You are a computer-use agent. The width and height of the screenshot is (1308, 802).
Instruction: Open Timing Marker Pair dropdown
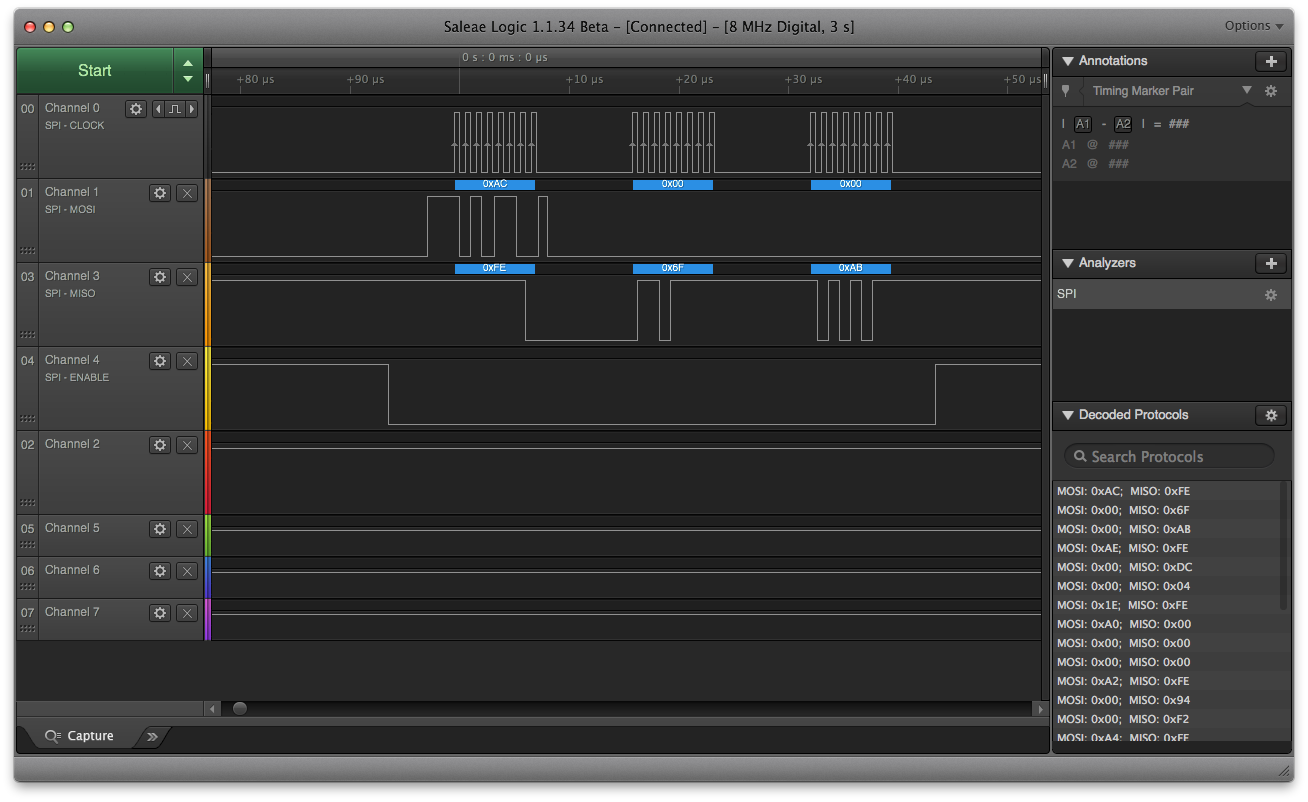pos(1247,91)
